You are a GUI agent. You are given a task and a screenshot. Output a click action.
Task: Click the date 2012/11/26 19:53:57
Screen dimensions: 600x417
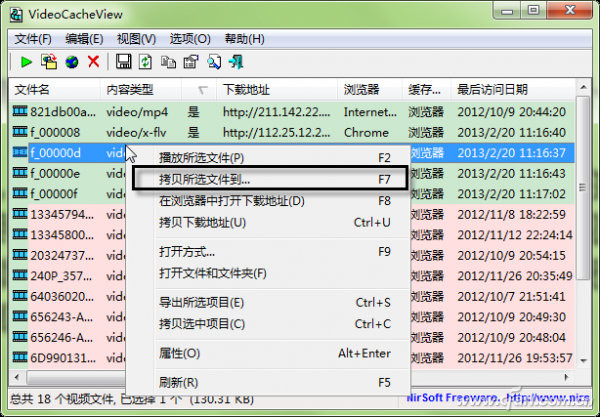point(515,358)
